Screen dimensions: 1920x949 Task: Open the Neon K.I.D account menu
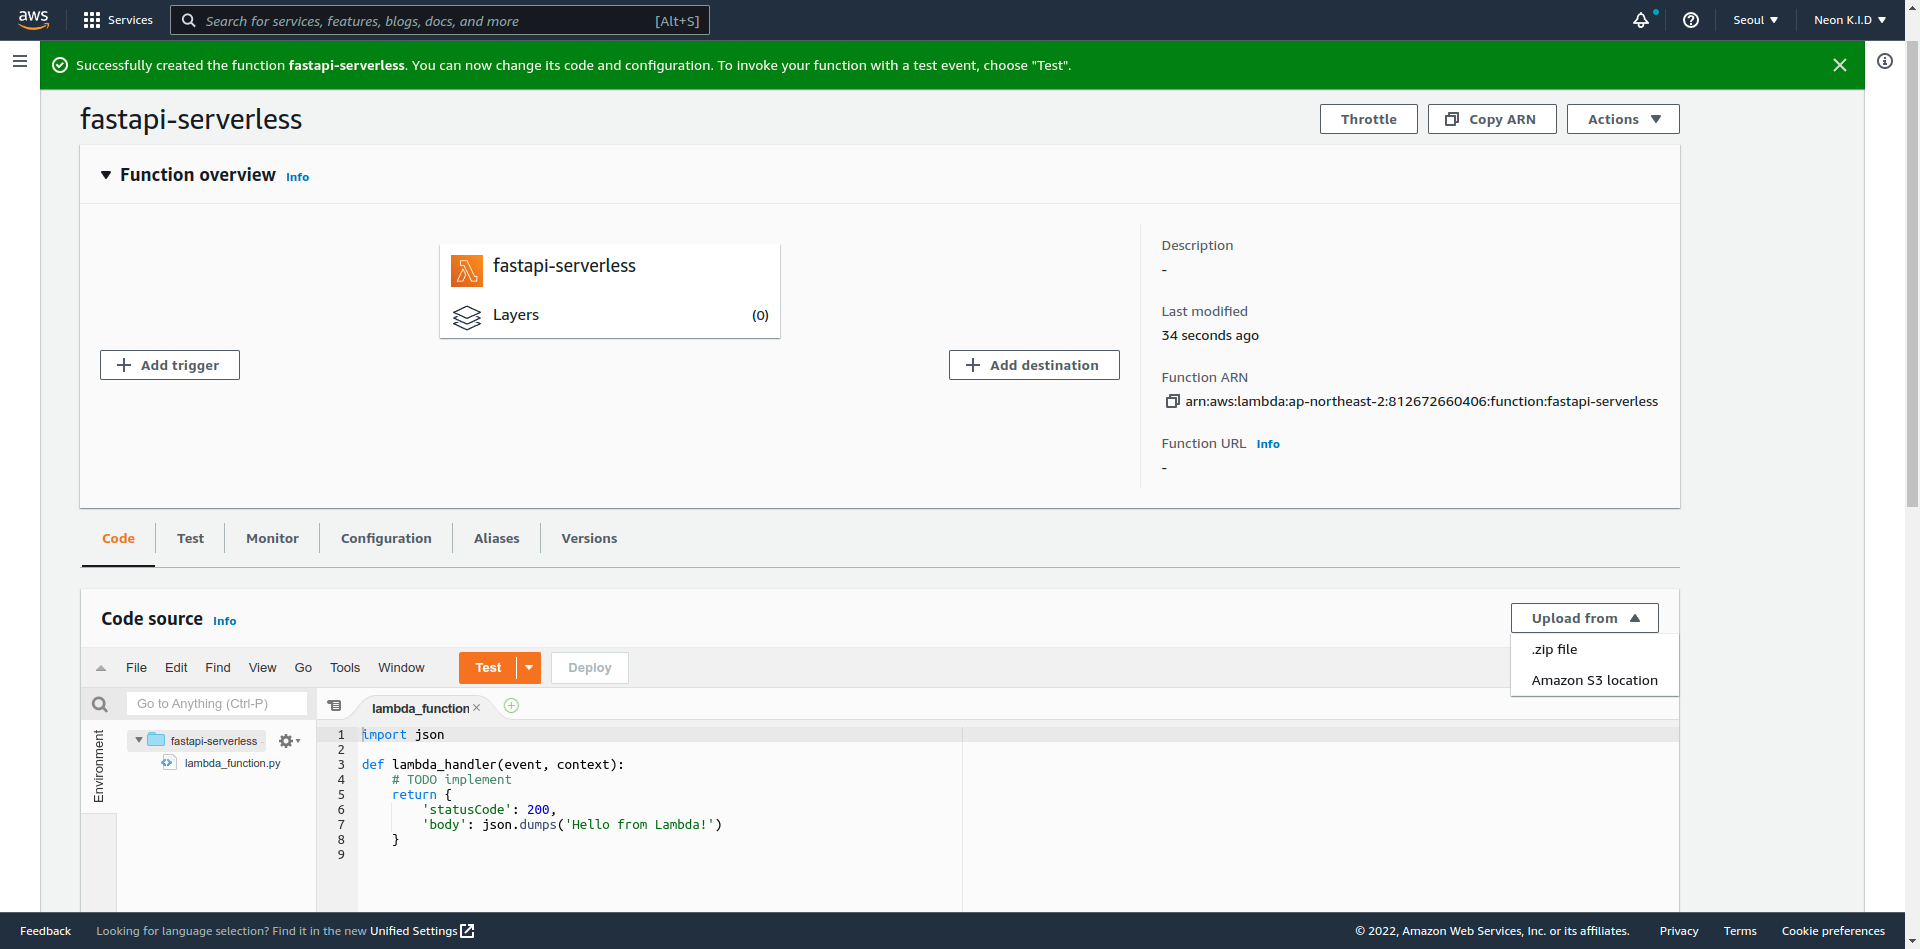1849,20
